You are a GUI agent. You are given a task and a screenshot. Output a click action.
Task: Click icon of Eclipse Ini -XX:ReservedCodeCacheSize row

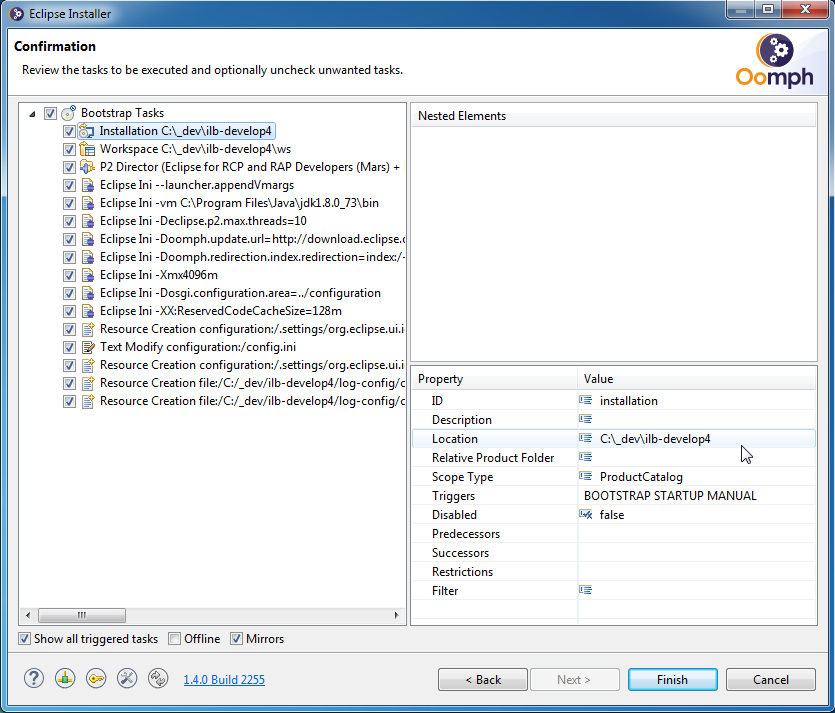point(88,311)
